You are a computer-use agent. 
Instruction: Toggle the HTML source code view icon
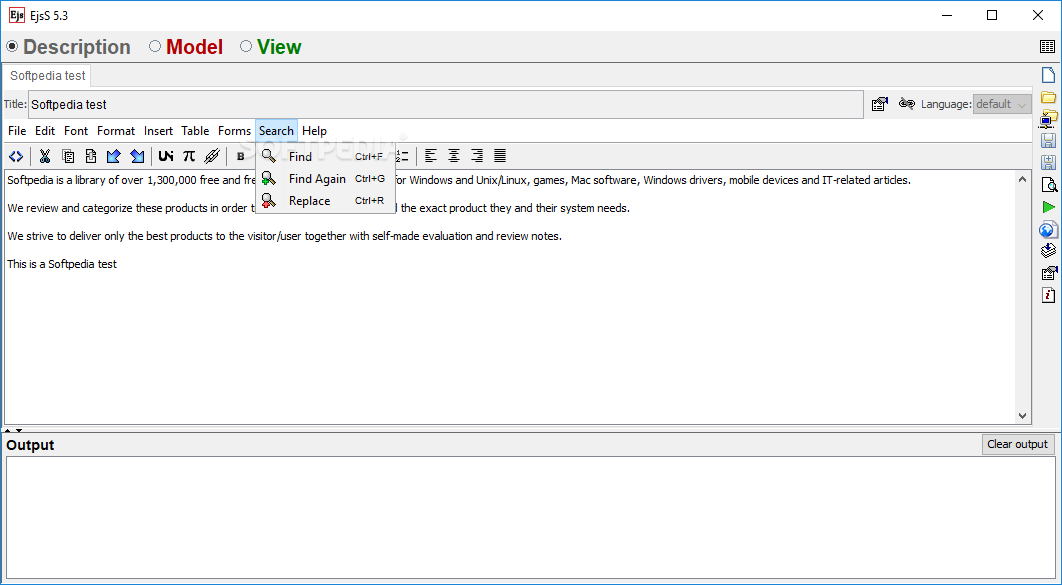pyautogui.click(x=16, y=156)
